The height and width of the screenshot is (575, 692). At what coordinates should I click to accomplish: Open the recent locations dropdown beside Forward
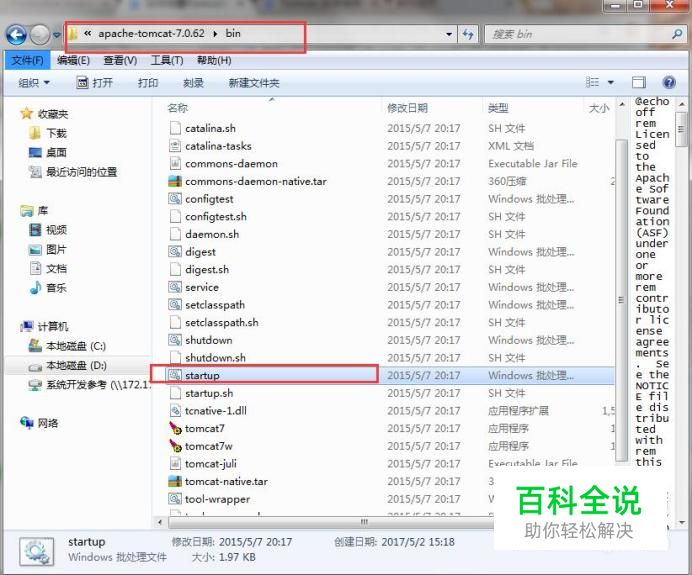click(56, 35)
